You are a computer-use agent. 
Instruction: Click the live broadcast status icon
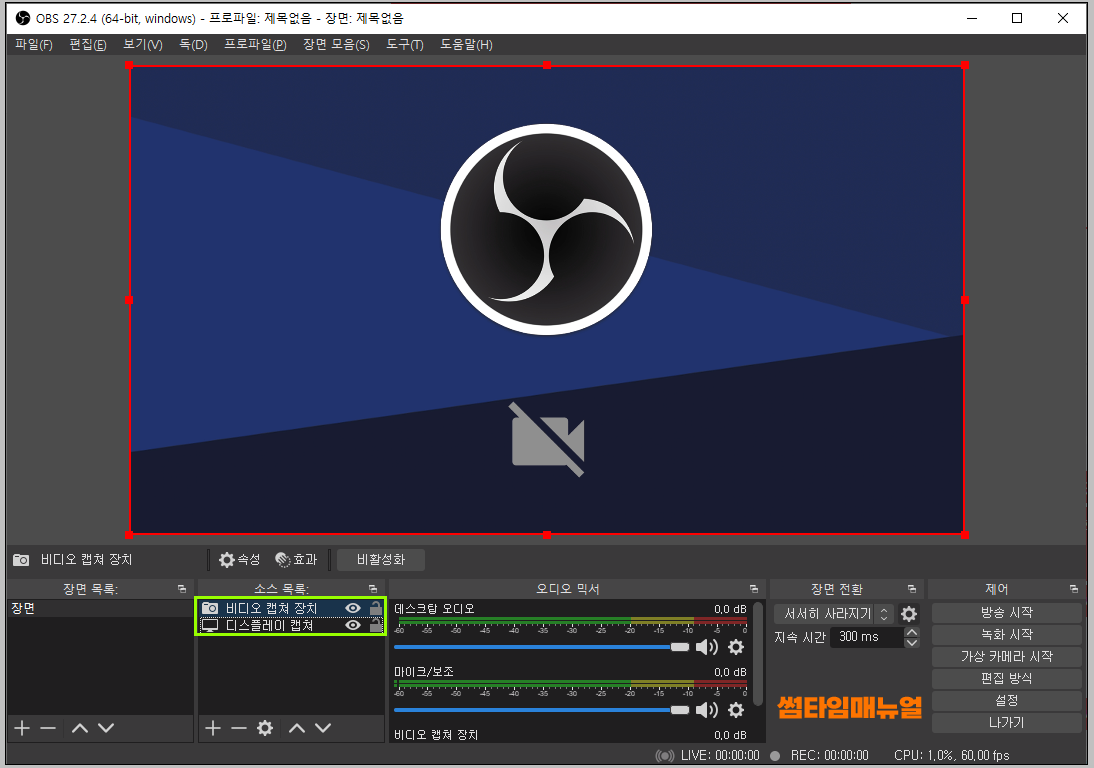[x=665, y=755]
